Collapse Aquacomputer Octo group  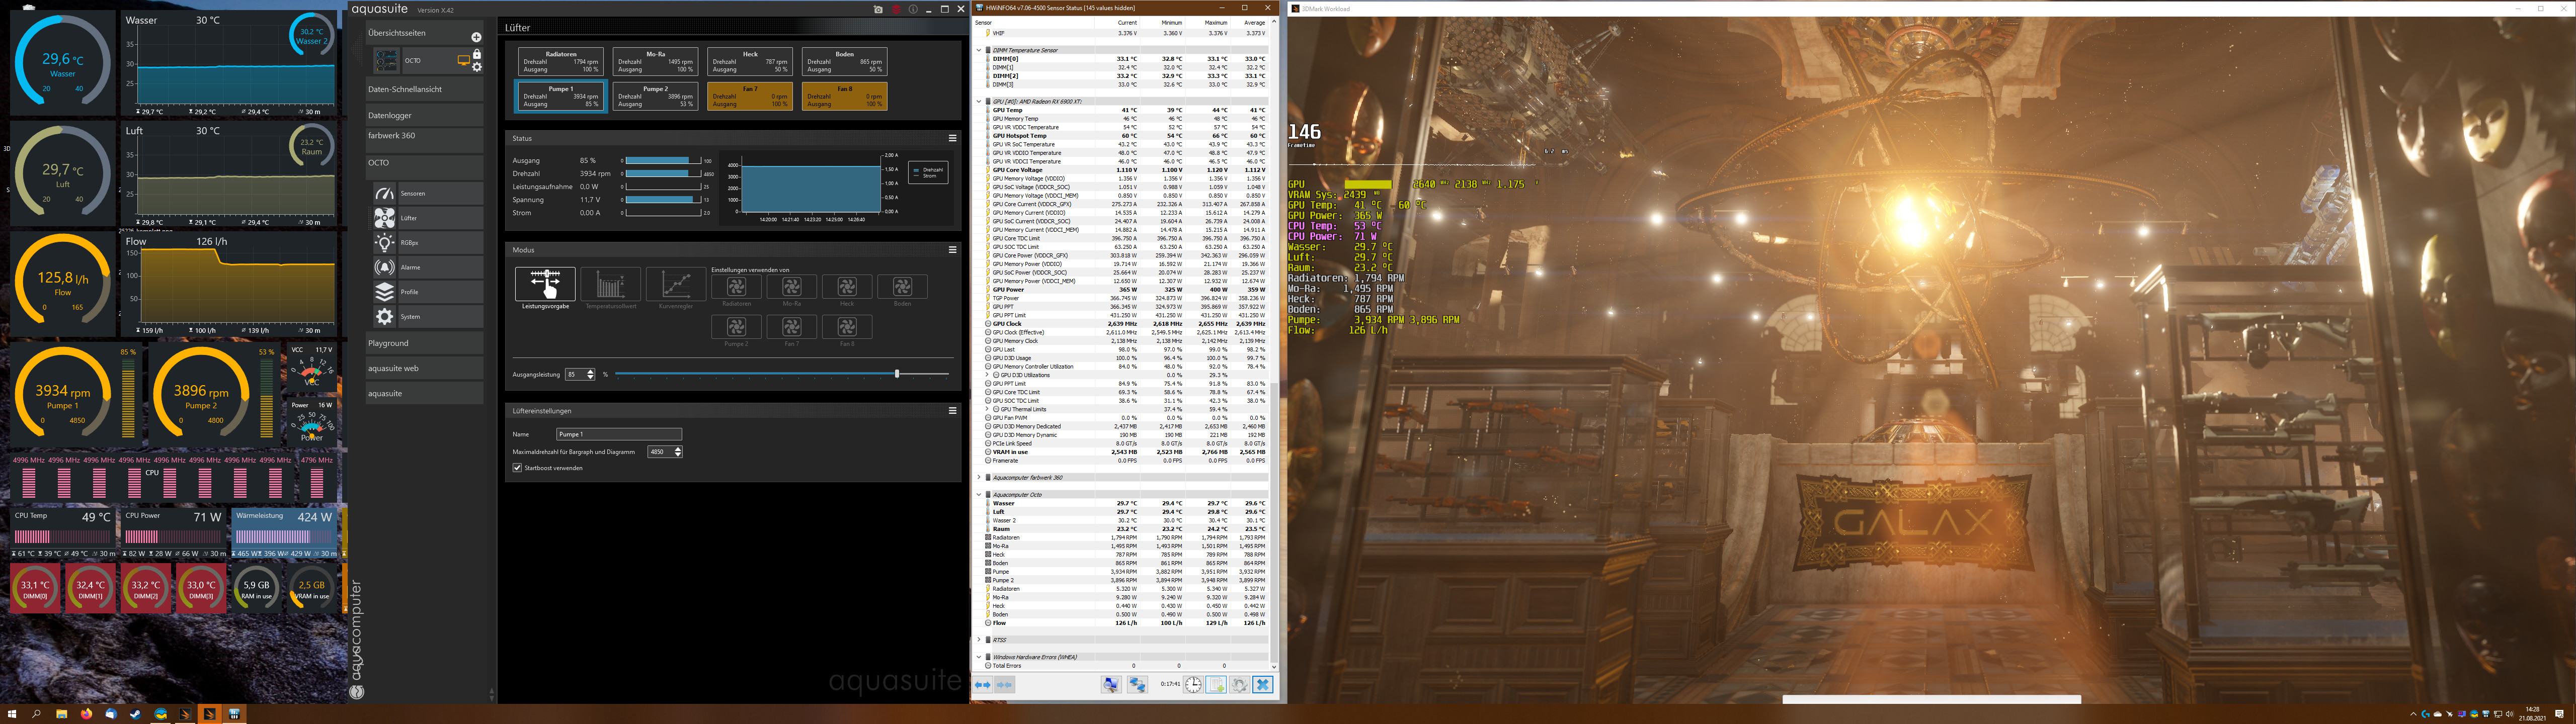(979, 494)
